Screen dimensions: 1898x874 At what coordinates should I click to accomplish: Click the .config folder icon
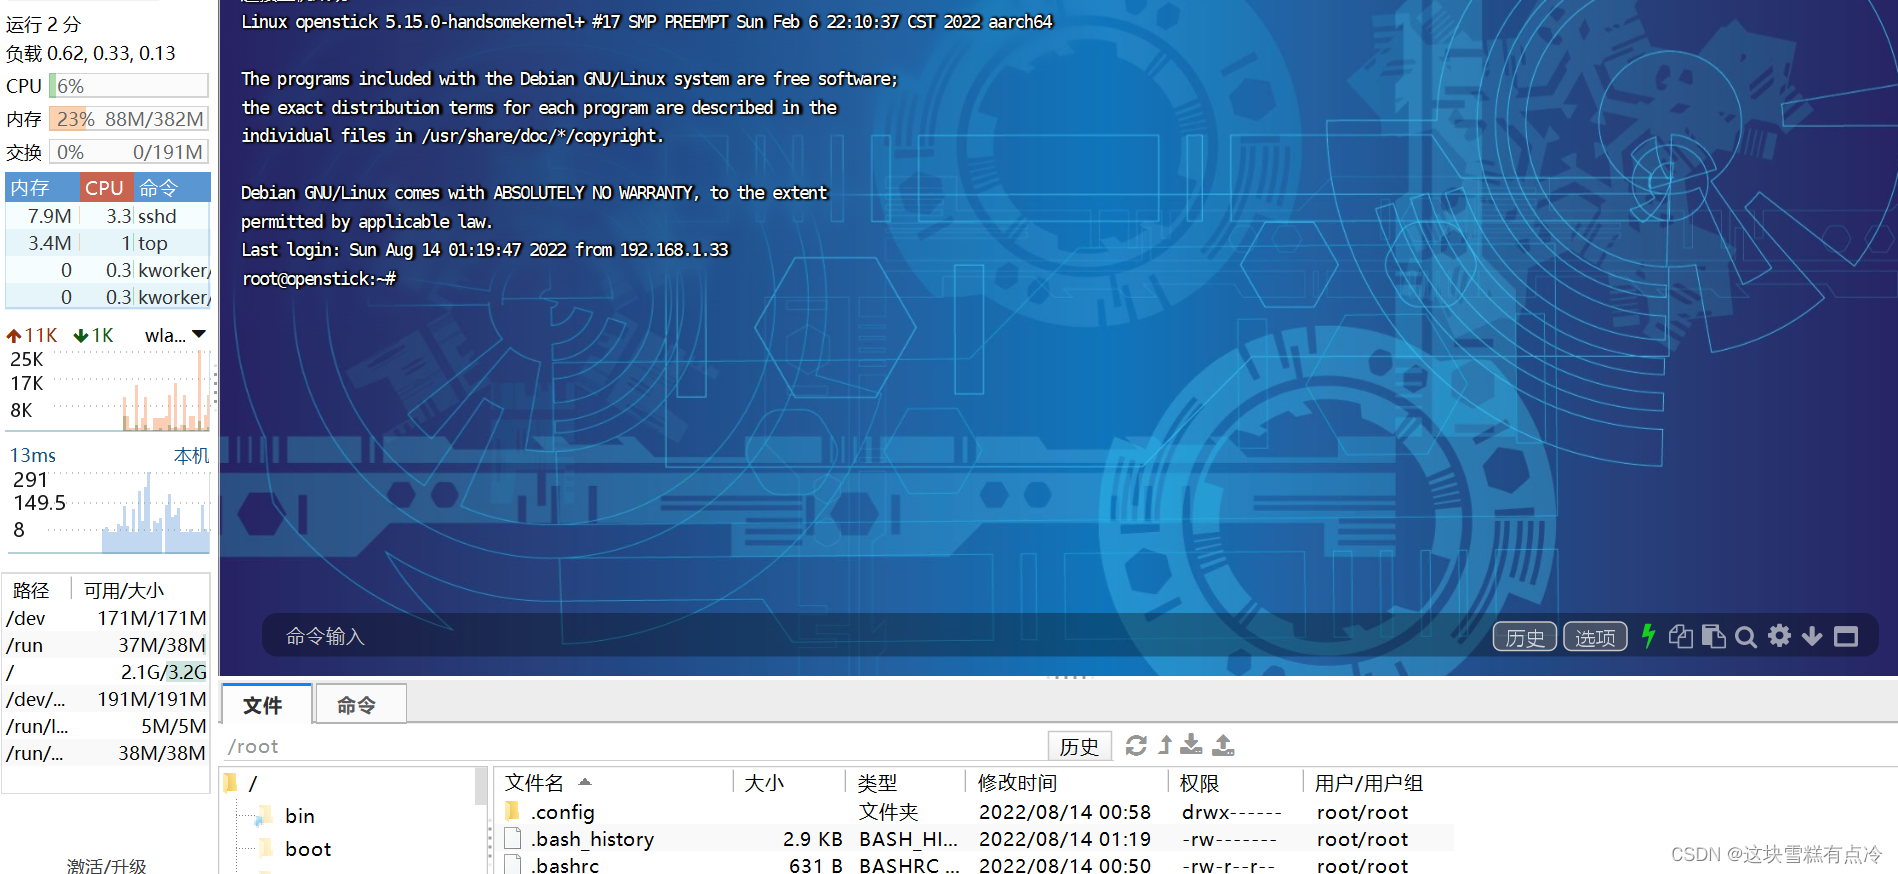pos(513,810)
